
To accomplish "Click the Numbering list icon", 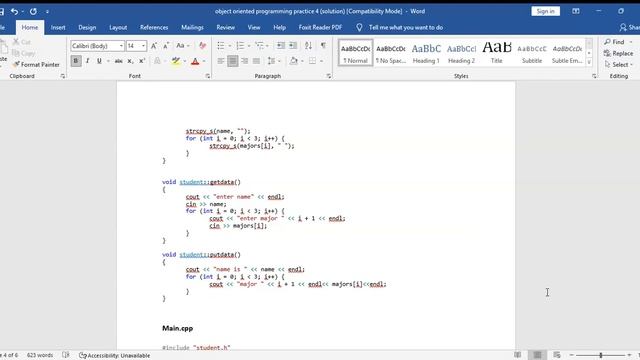I will click(x=240, y=46).
